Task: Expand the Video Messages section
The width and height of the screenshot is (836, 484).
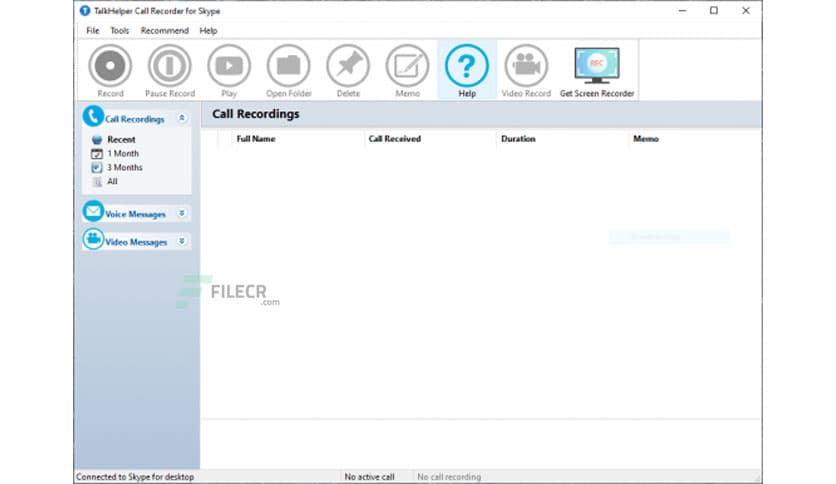Action: (182, 241)
